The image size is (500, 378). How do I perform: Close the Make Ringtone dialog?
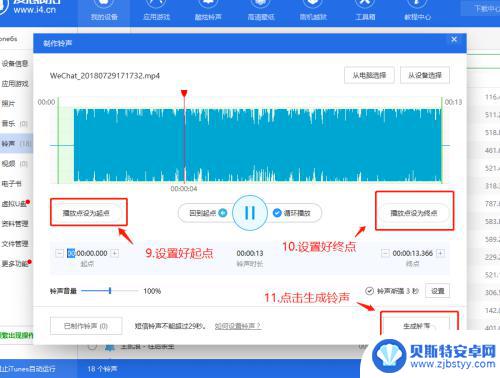[454, 39]
